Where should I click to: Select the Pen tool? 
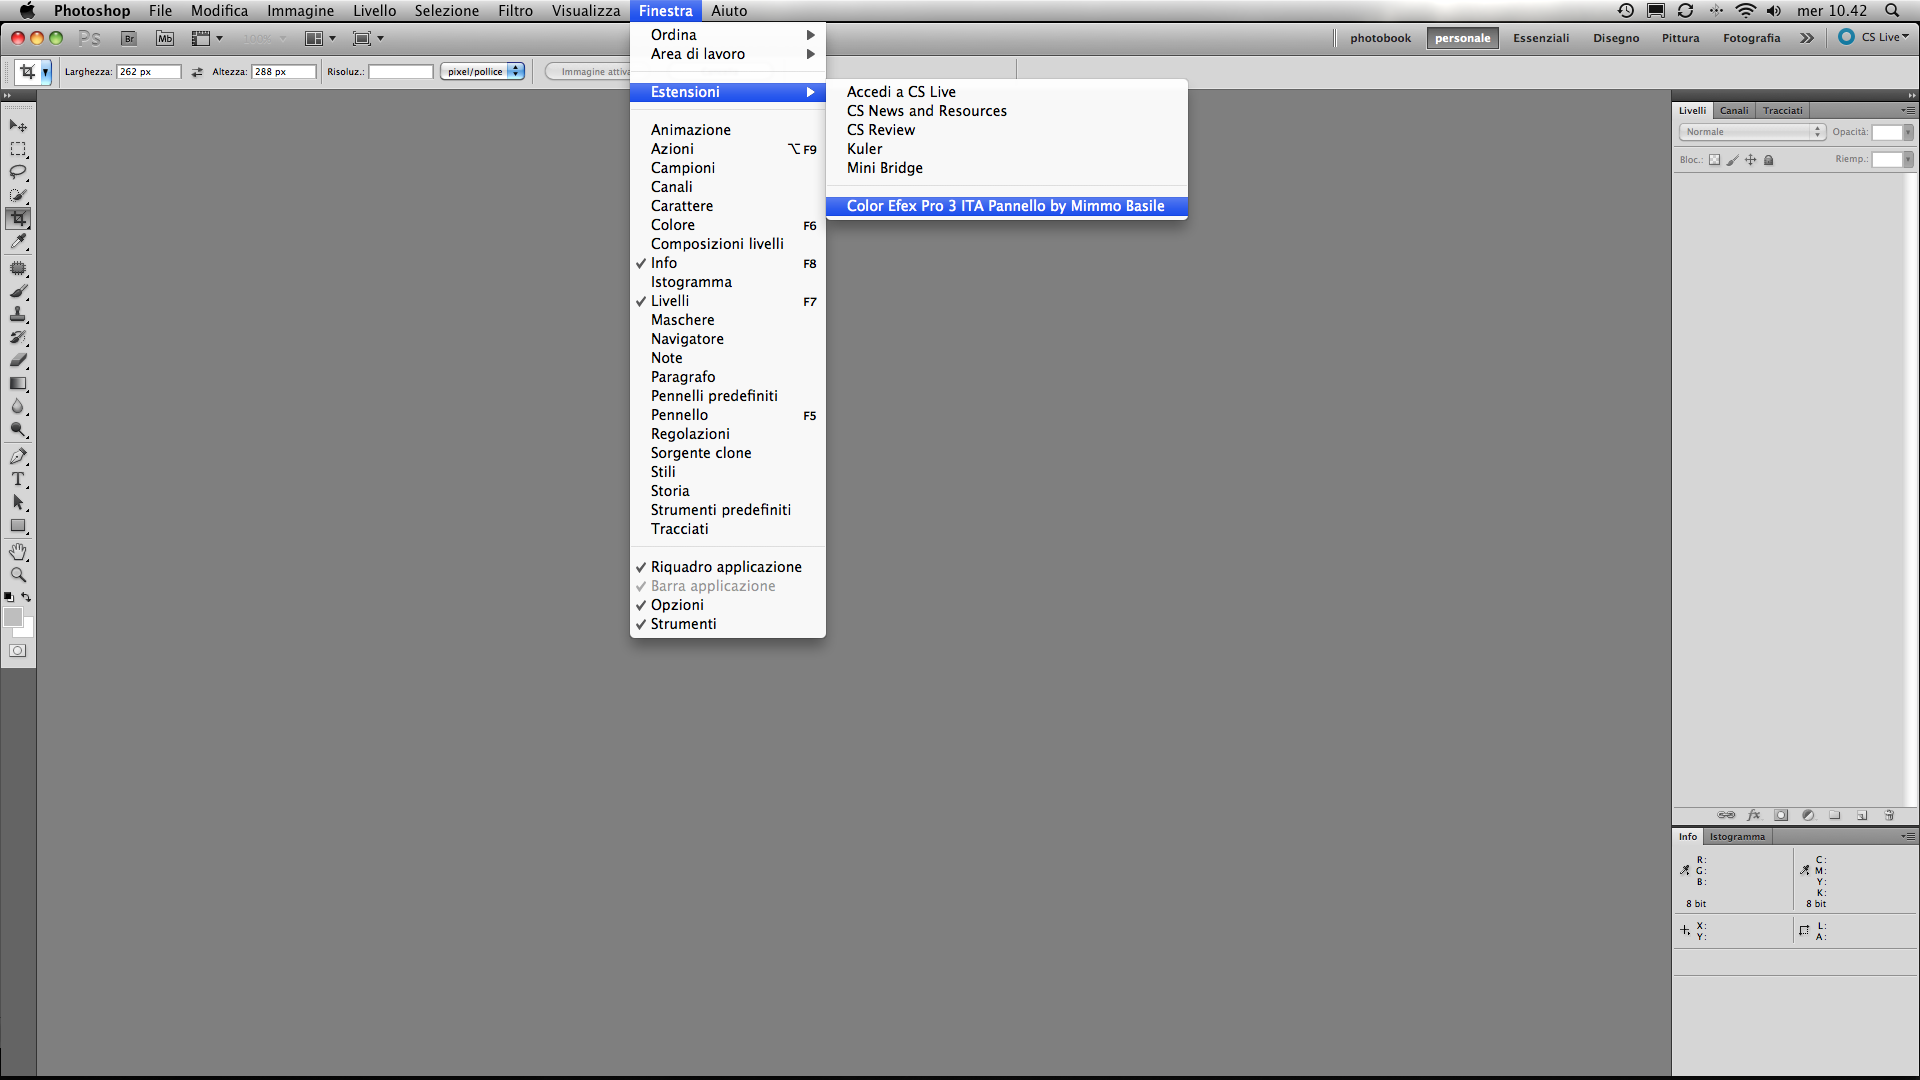coord(18,457)
